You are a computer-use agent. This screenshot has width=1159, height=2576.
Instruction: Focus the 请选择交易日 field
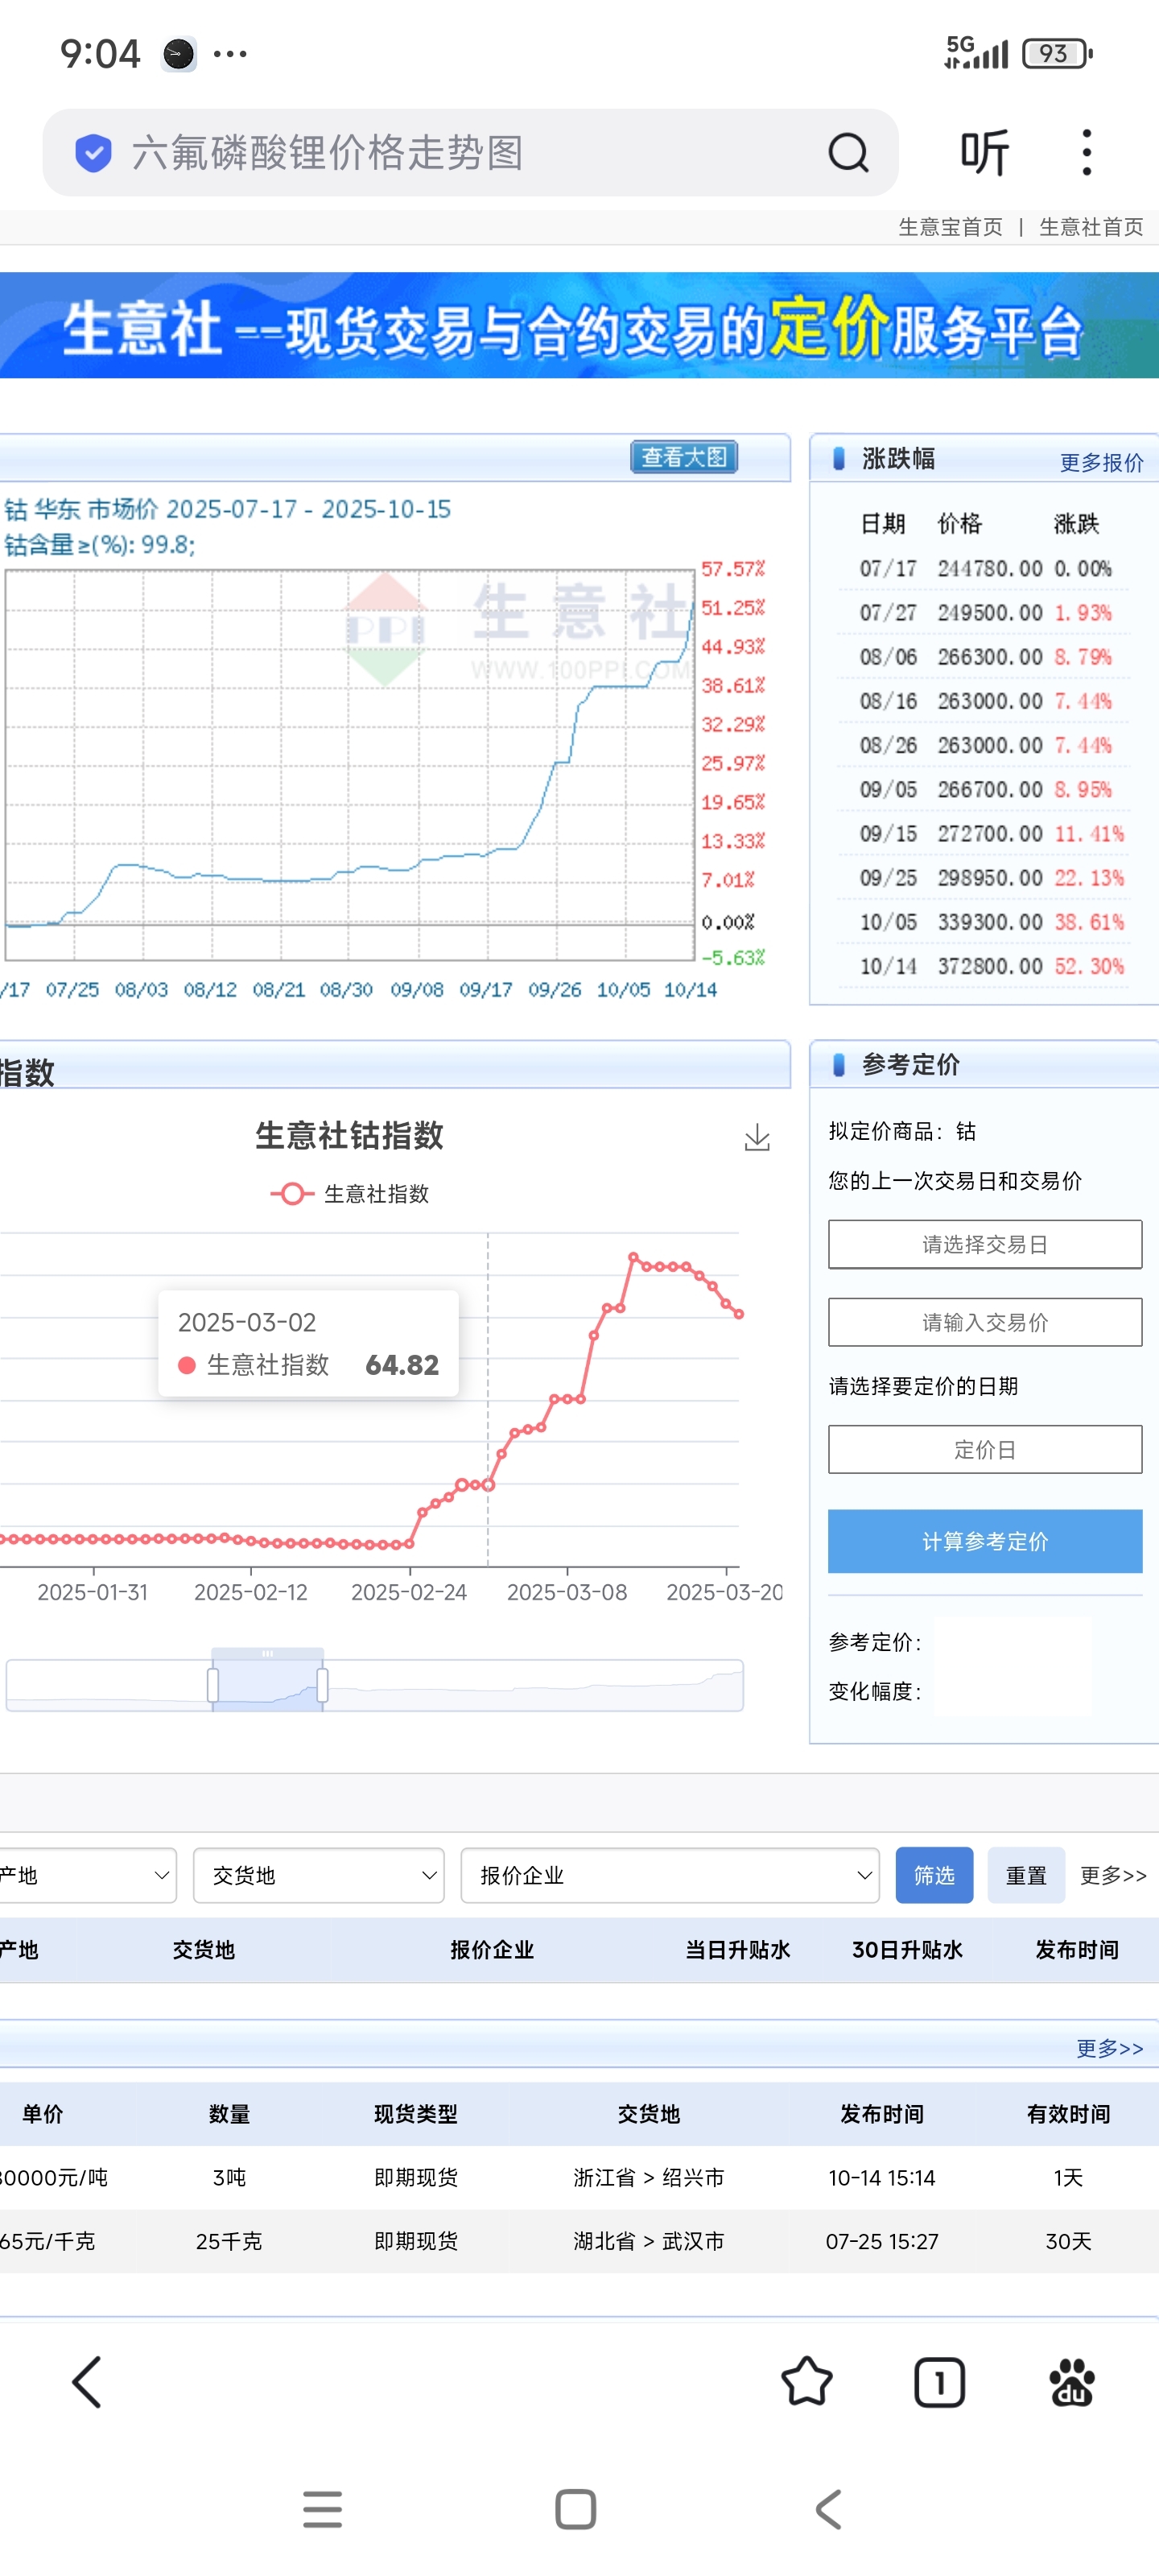985,1244
